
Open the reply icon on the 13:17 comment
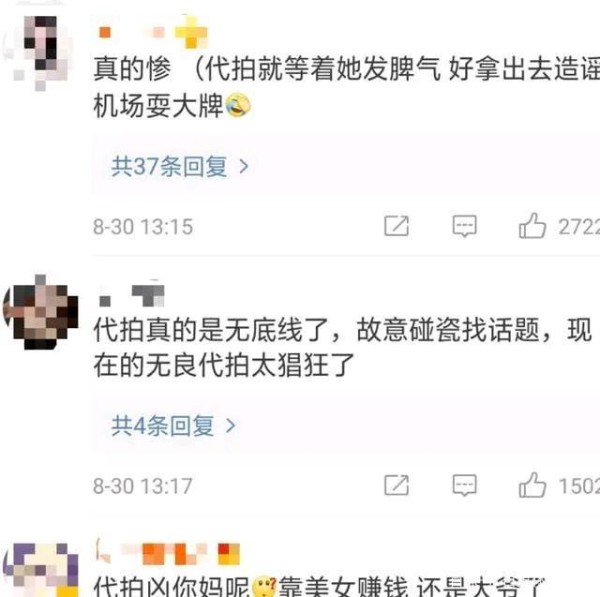[465, 485]
